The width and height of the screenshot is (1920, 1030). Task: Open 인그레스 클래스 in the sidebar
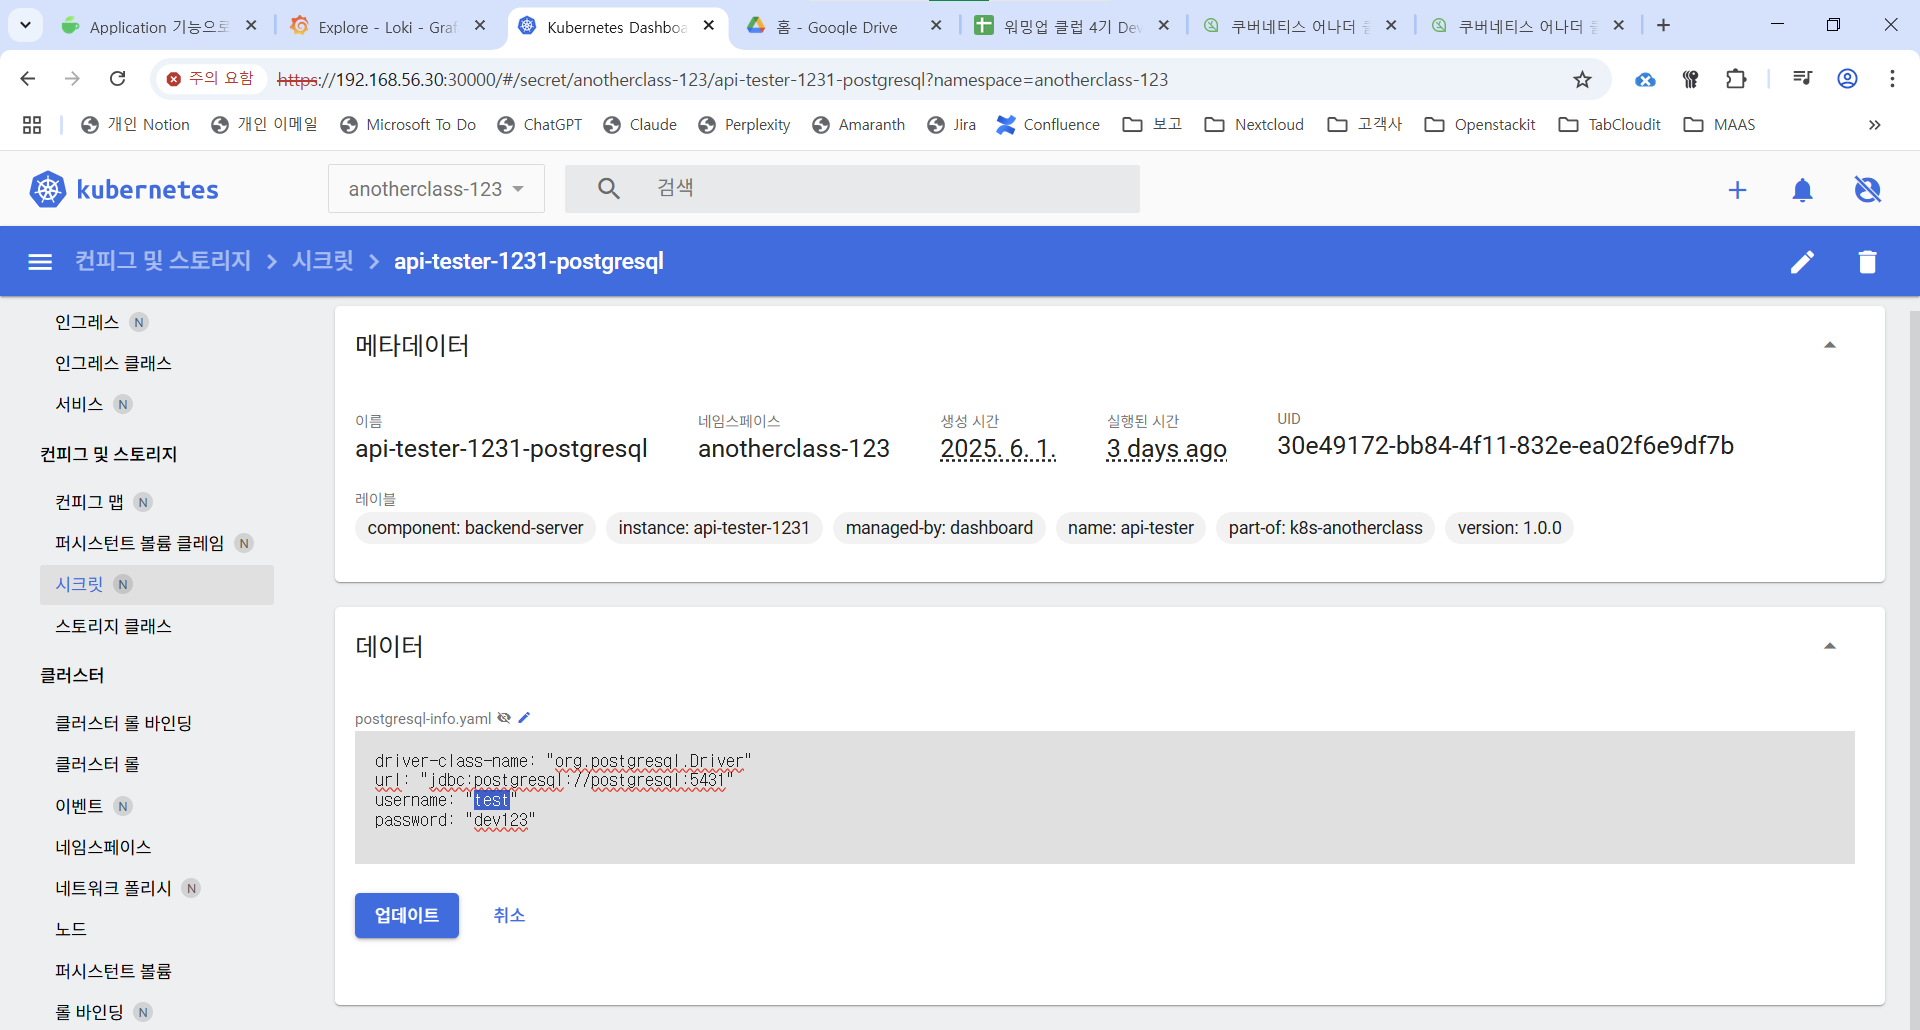pyautogui.click(x=113, y=363)
